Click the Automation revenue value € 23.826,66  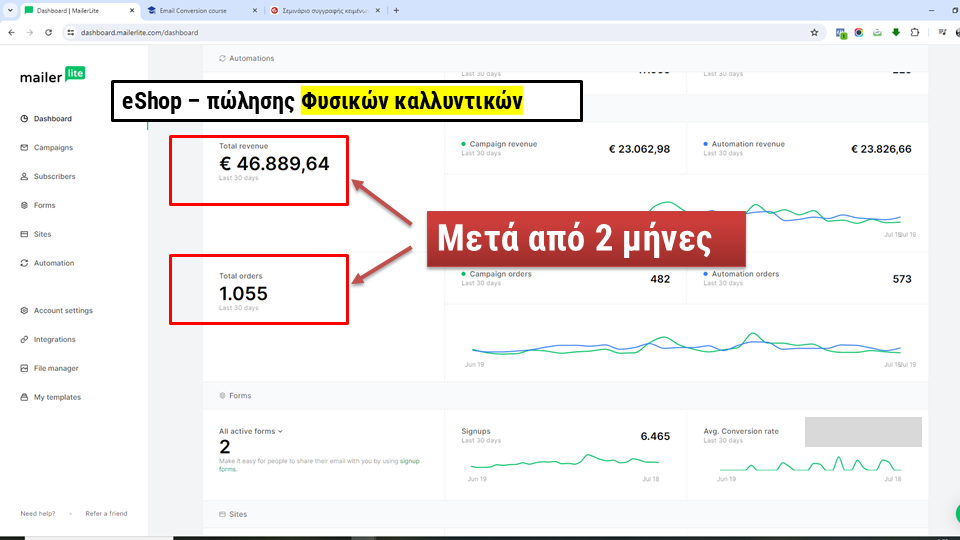881,149
